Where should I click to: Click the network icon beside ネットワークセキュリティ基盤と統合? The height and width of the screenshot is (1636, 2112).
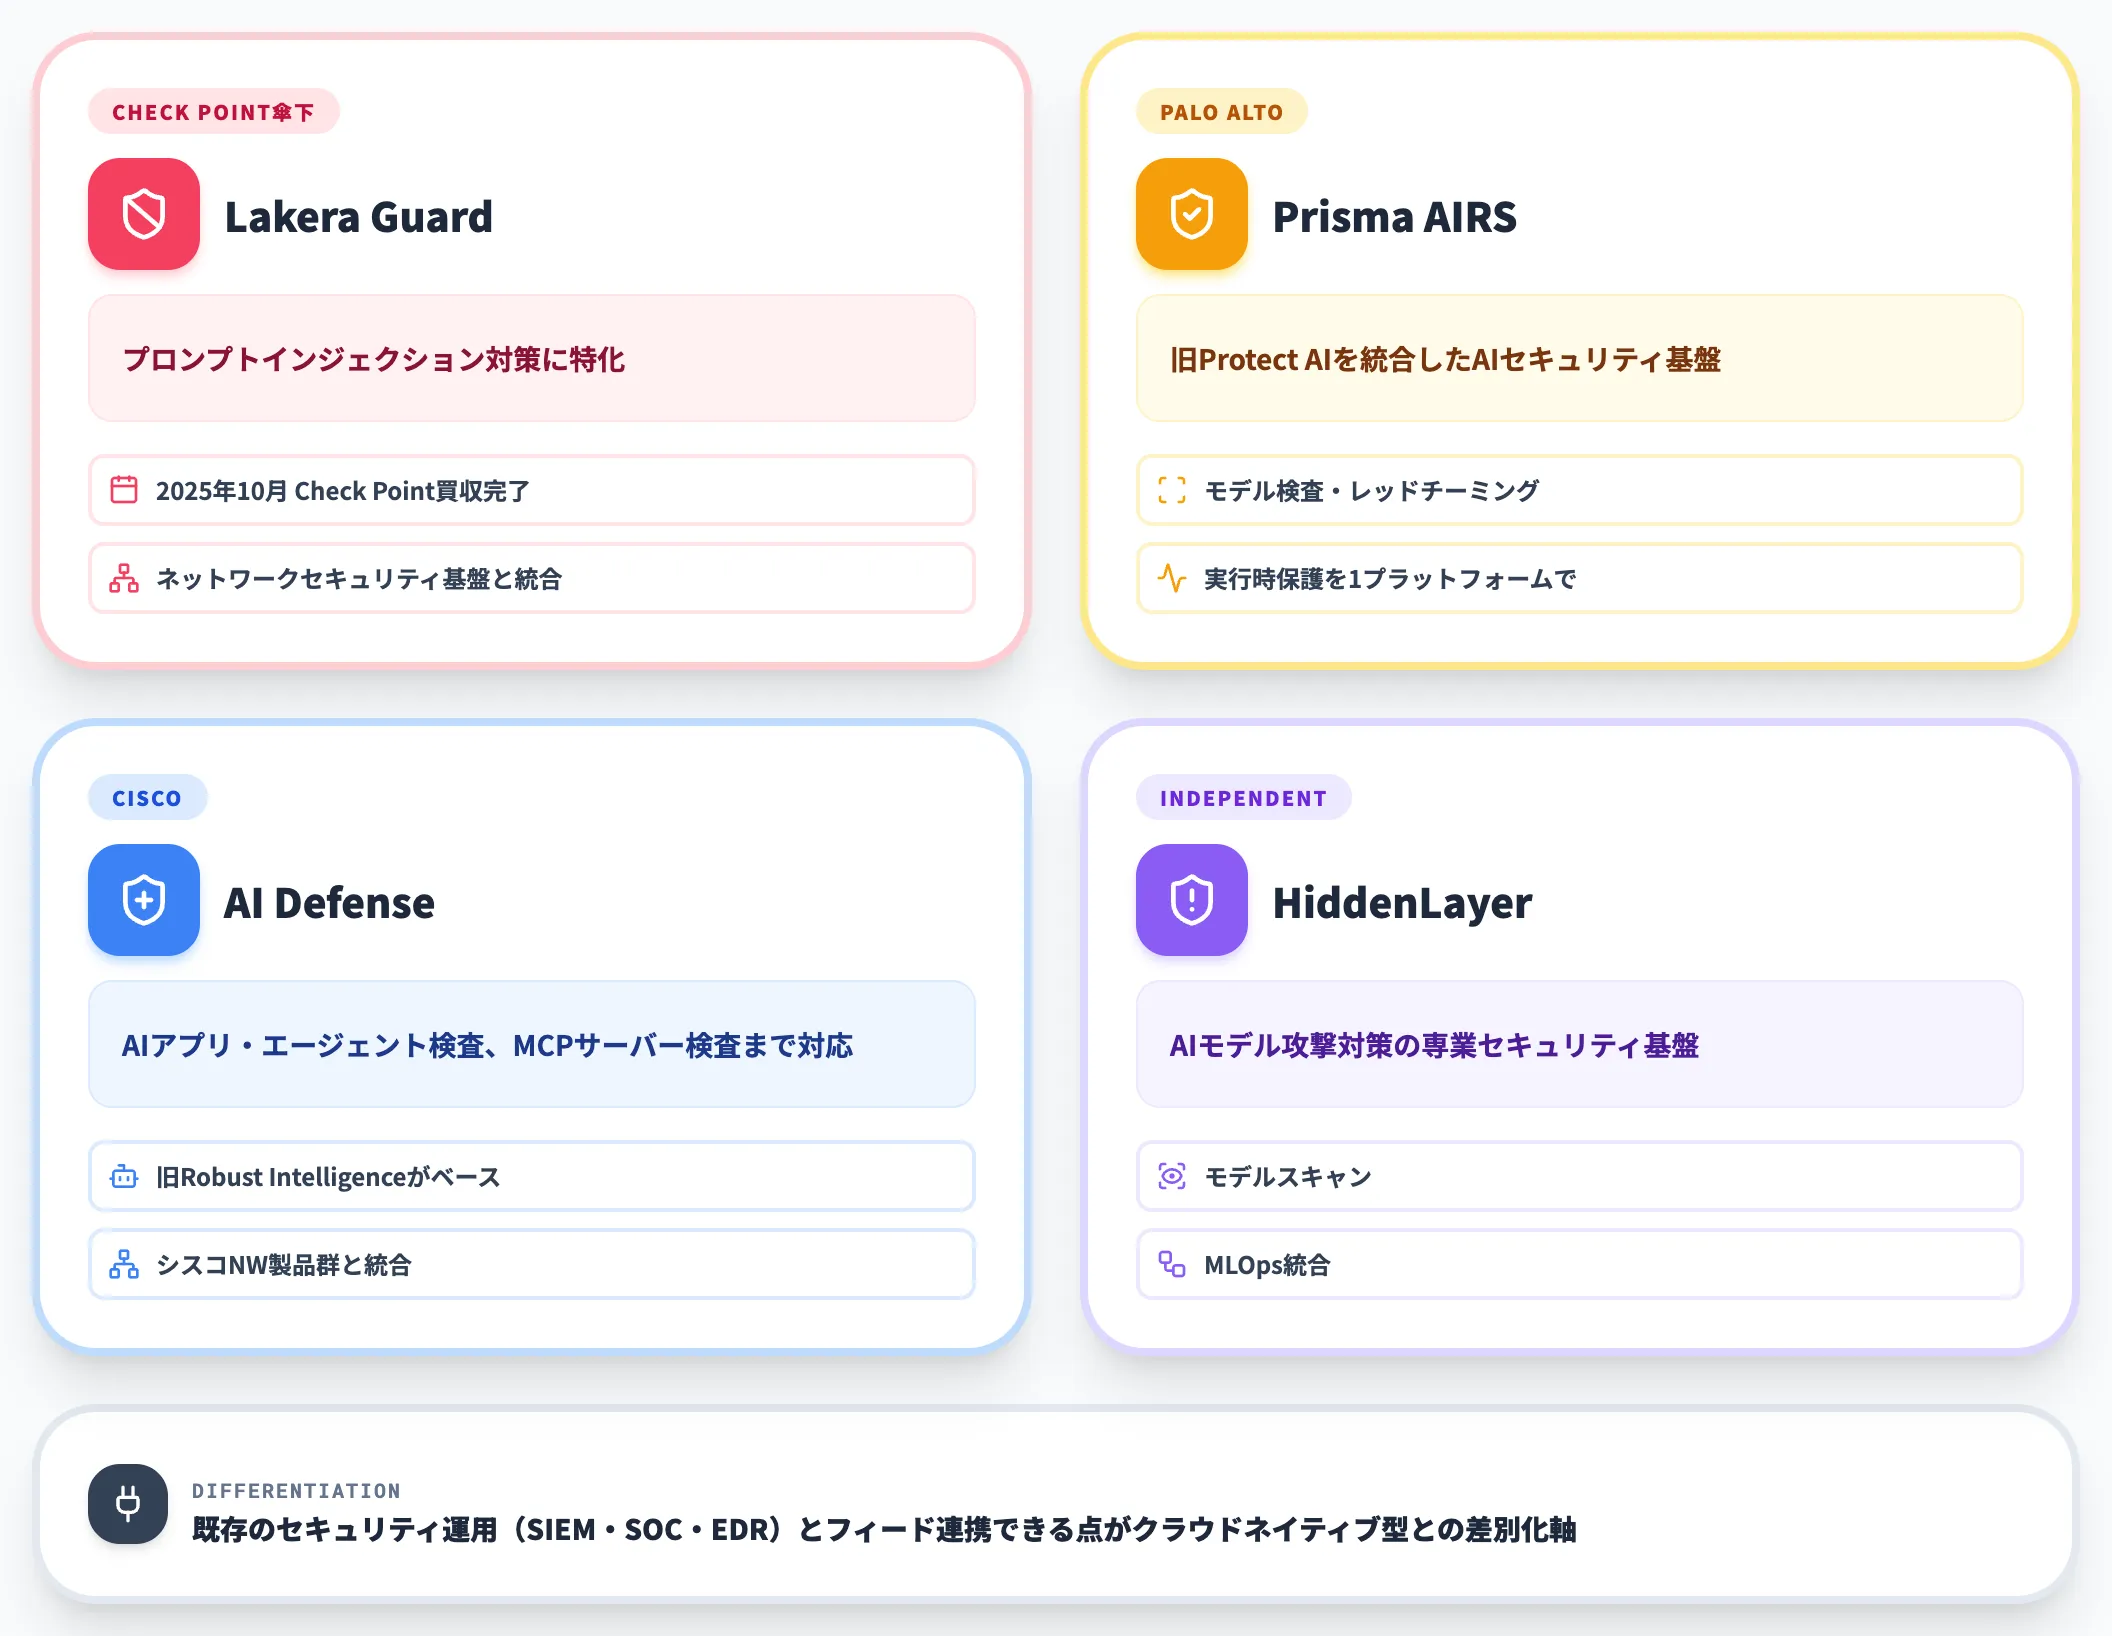point(124,578)
